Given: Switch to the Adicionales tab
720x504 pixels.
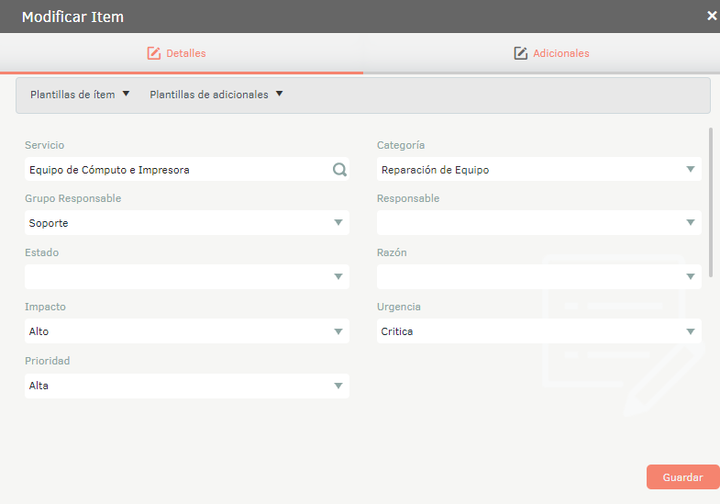Looking at the screenshot, I should pos(542,53).
